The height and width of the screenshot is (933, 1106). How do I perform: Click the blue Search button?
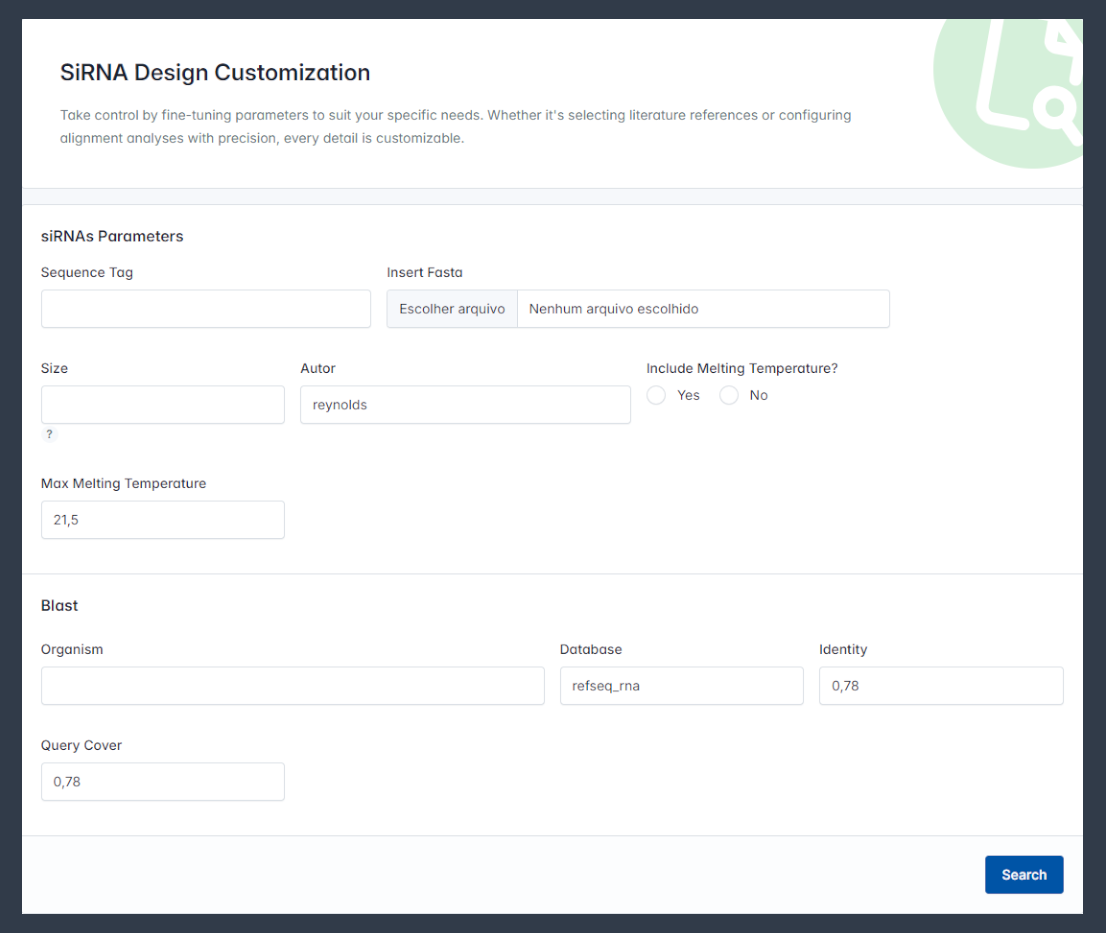[x=1023, y=874]
